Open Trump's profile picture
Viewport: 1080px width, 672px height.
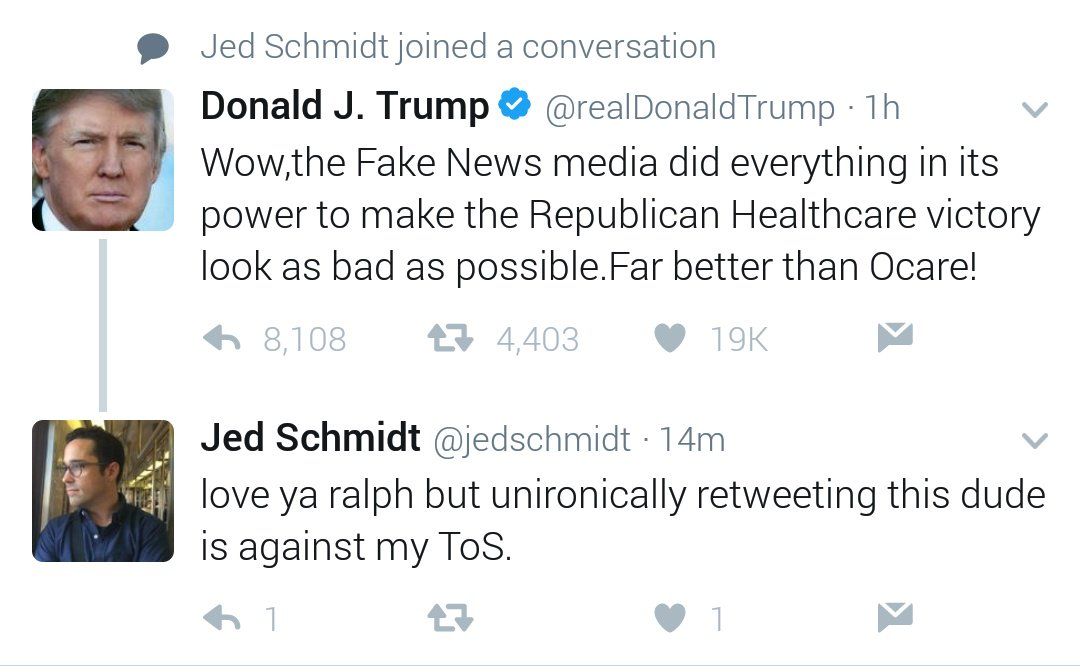tap(103, 160)
